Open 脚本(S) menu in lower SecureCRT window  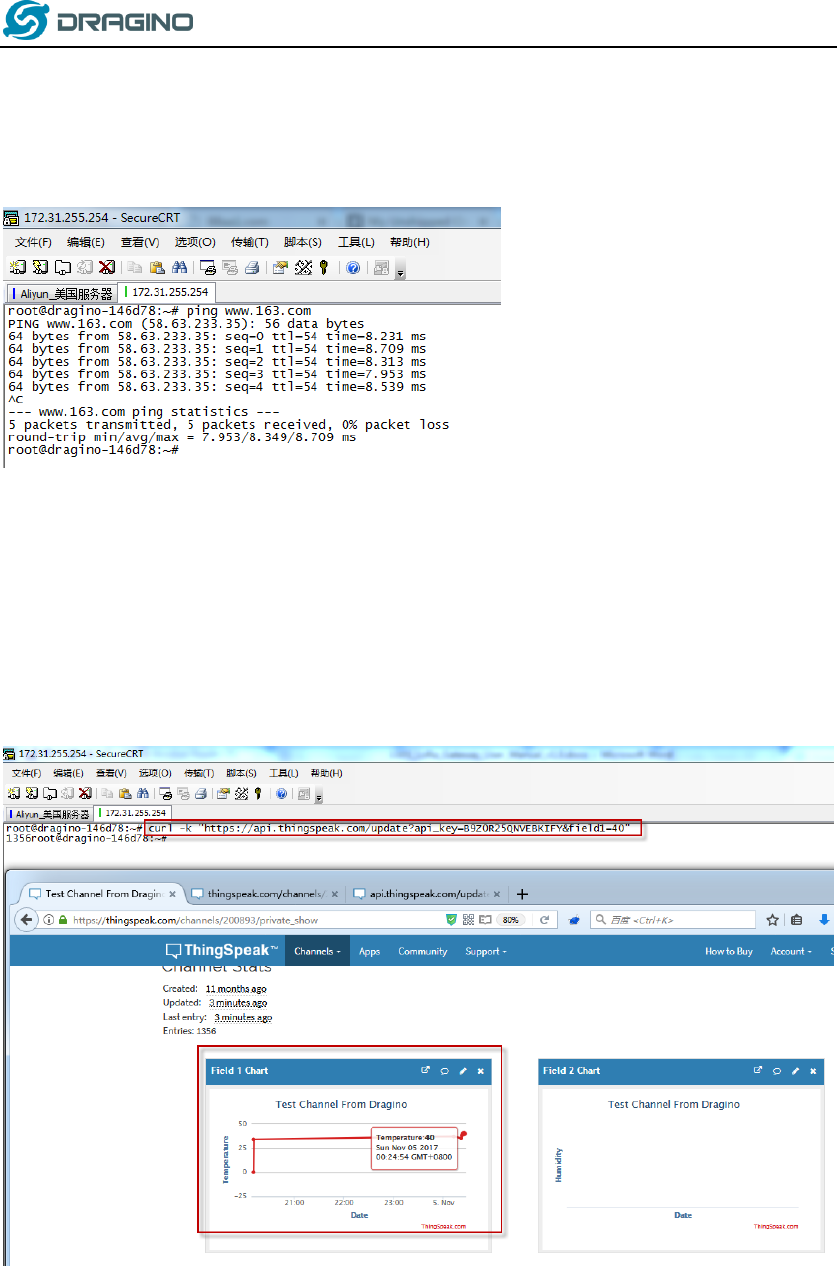pos(241,773)
